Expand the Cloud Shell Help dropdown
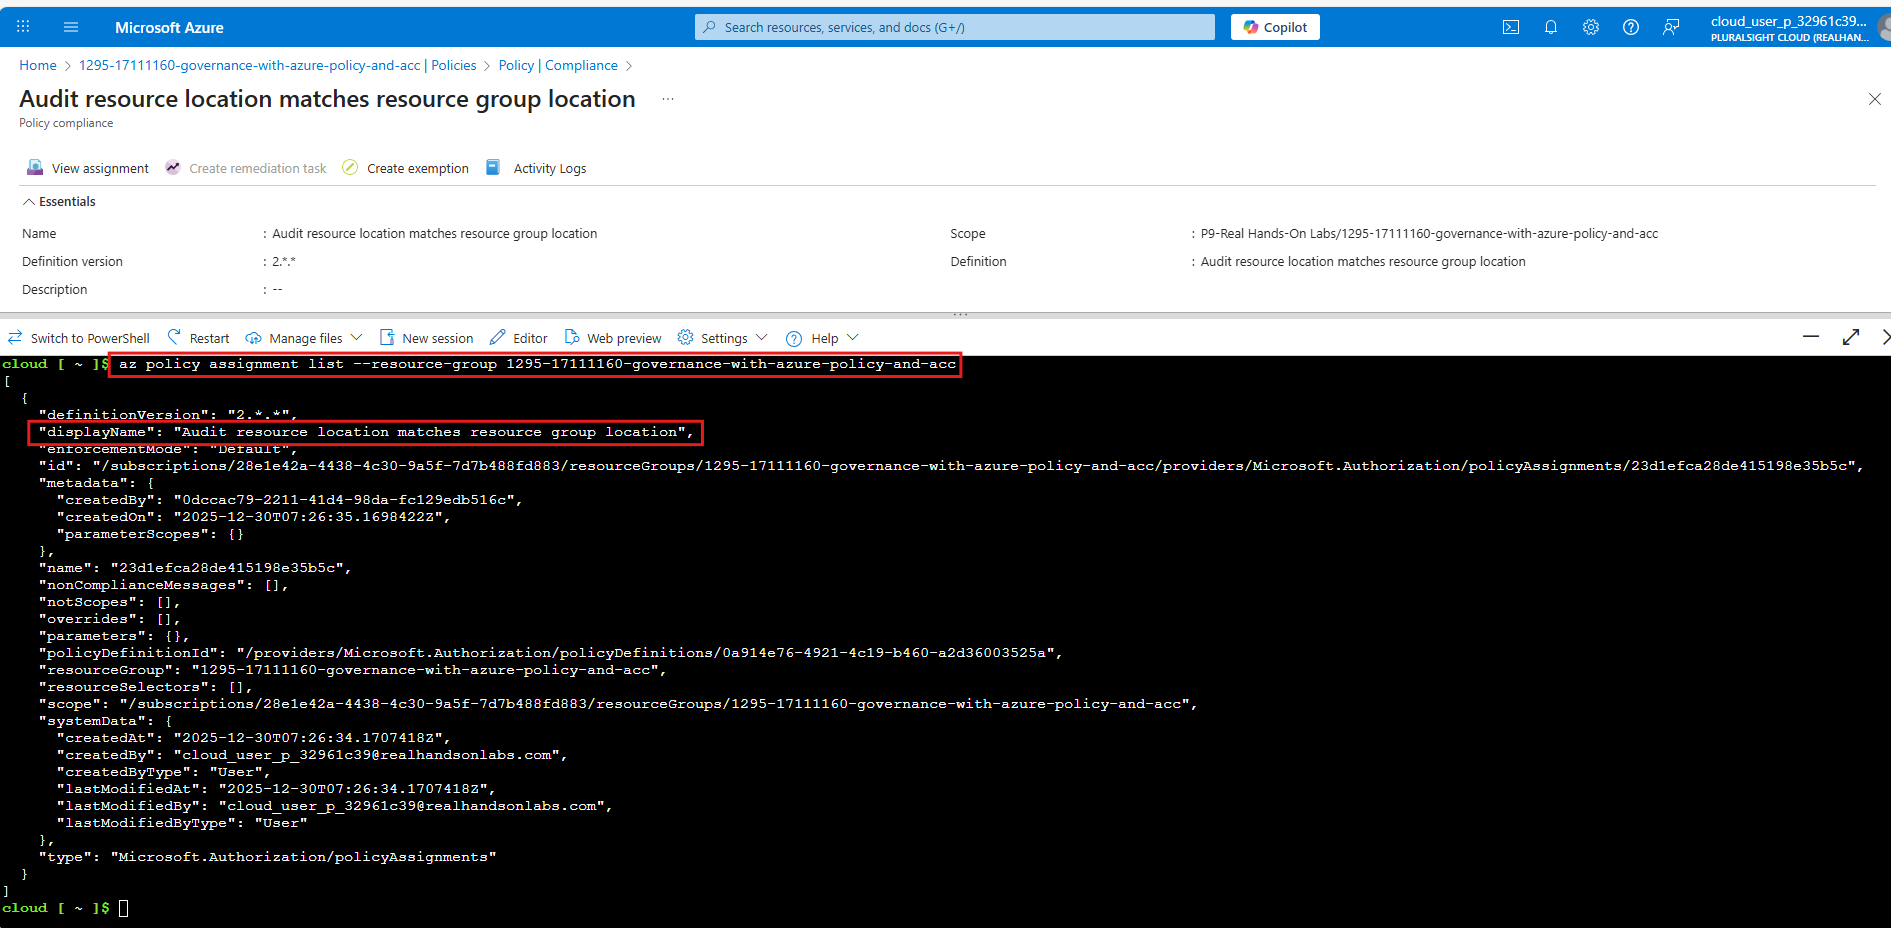 point(822,337)
